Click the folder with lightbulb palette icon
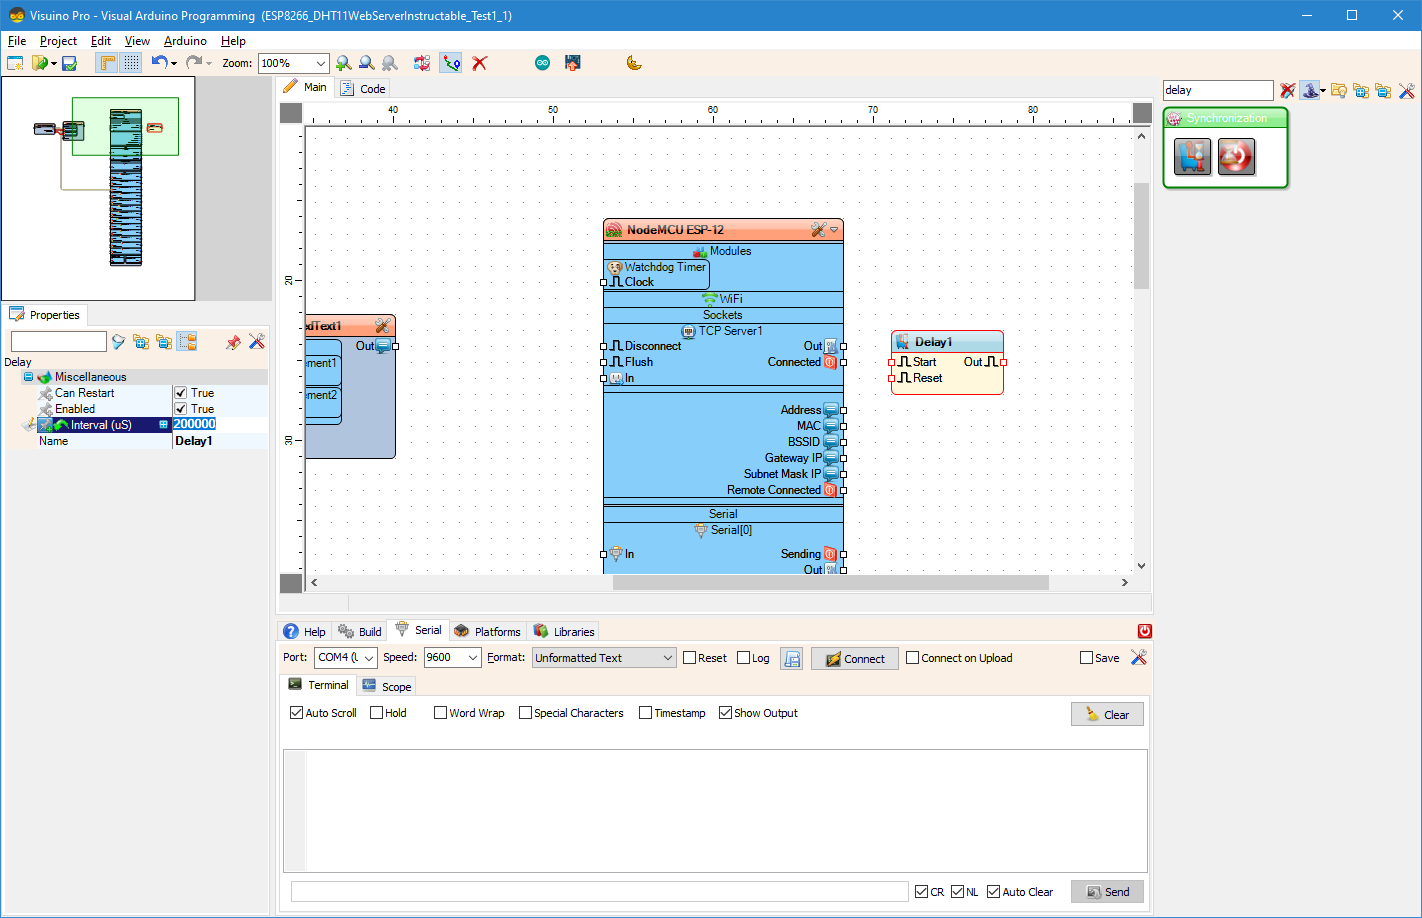Screen dimensions: 1422x918 click(x=1338, y=90)
